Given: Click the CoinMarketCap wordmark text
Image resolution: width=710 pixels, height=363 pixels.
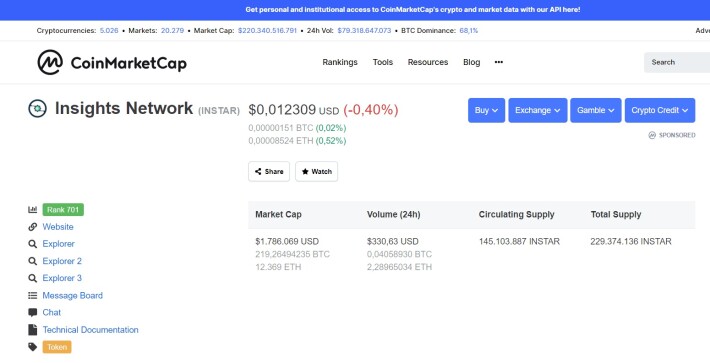Looking at the screenshot, I should pyautogui.click(x=129, y=63).
